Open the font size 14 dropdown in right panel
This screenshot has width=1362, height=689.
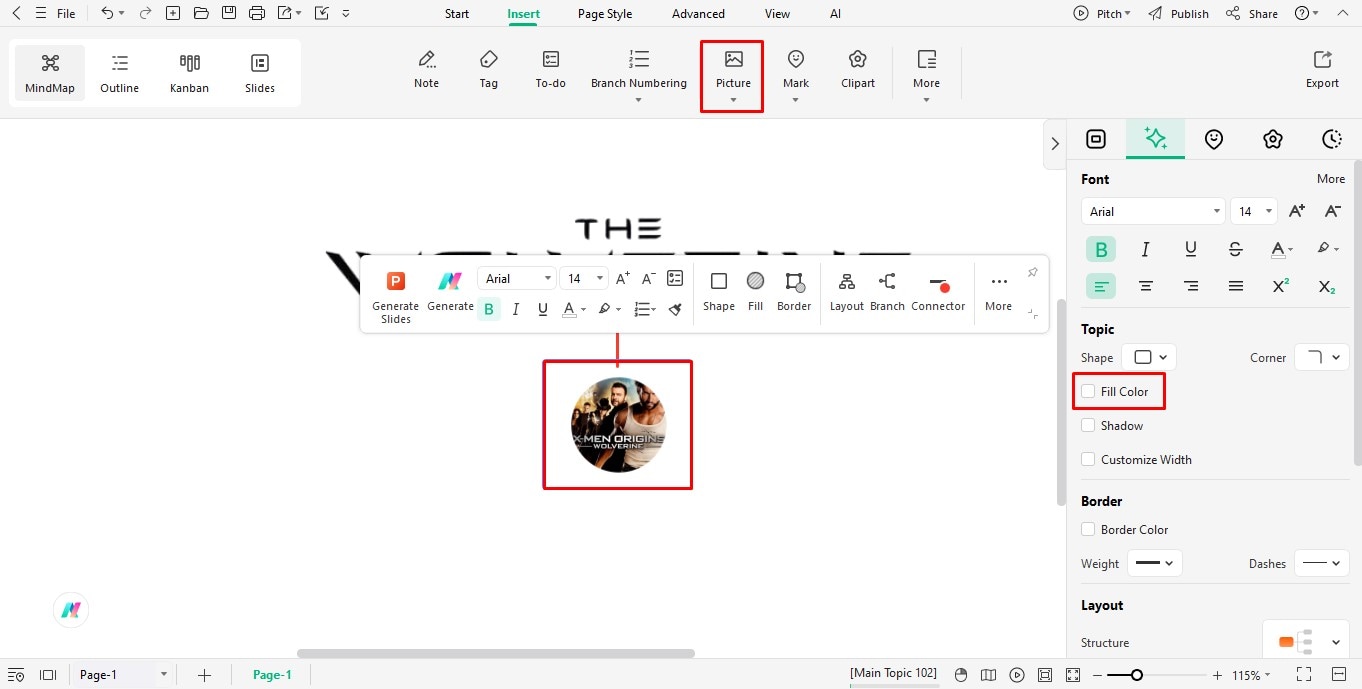1254,211
